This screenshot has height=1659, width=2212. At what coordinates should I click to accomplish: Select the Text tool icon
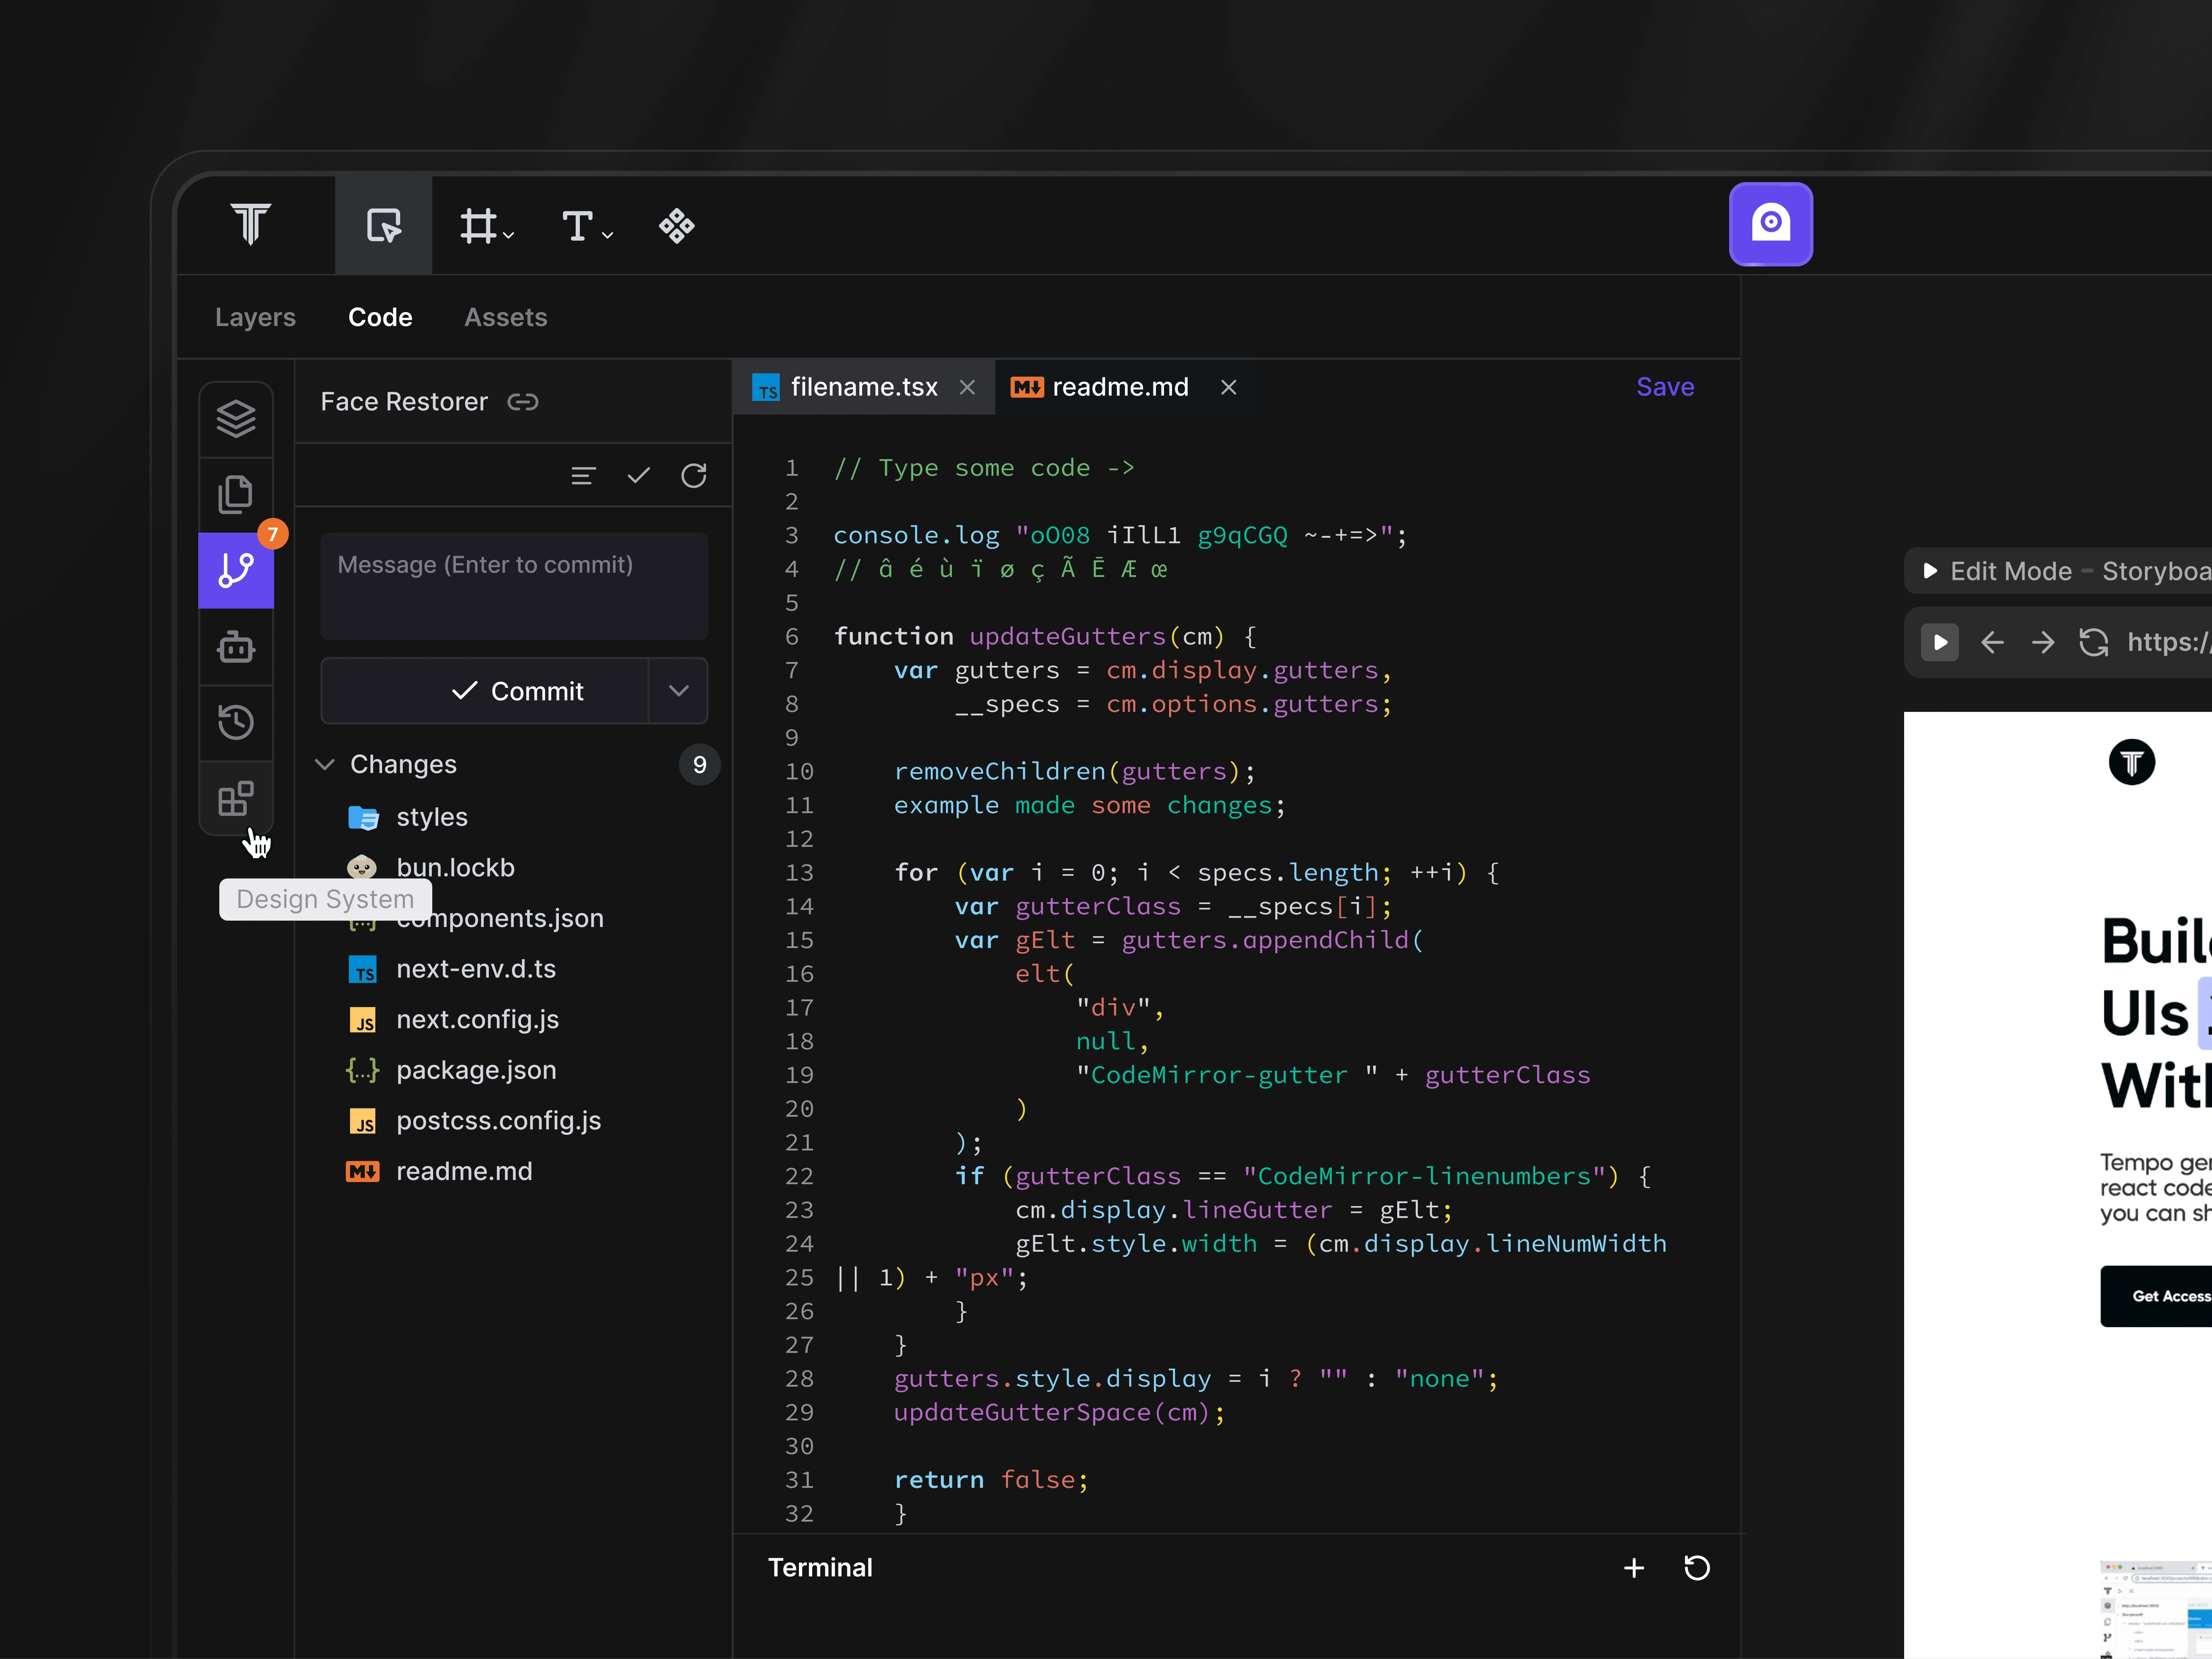tap(577, 226)
